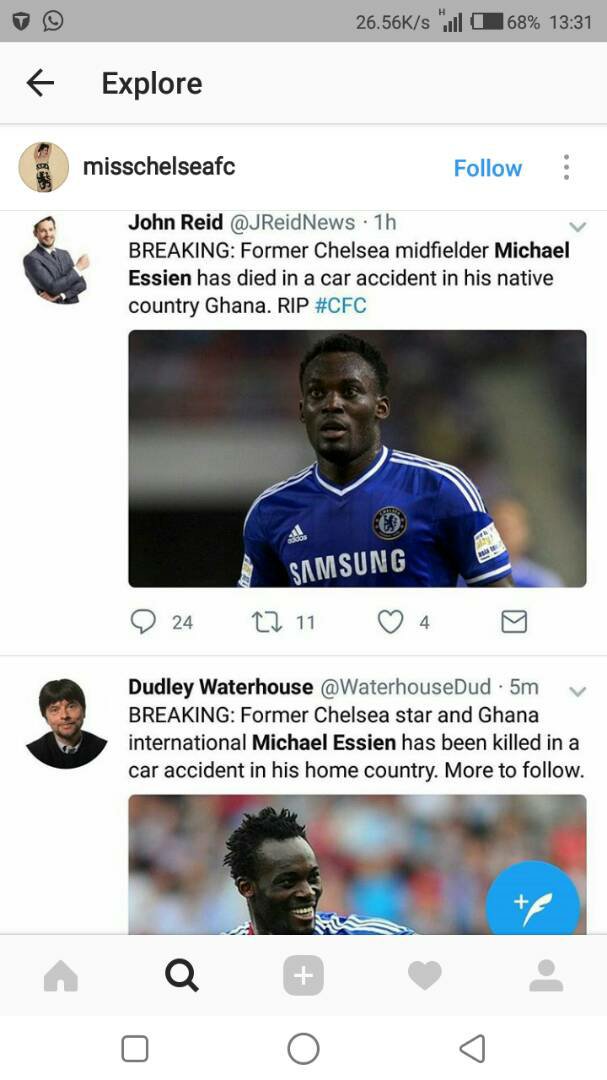Open the search explore tab

pos(182,975)
